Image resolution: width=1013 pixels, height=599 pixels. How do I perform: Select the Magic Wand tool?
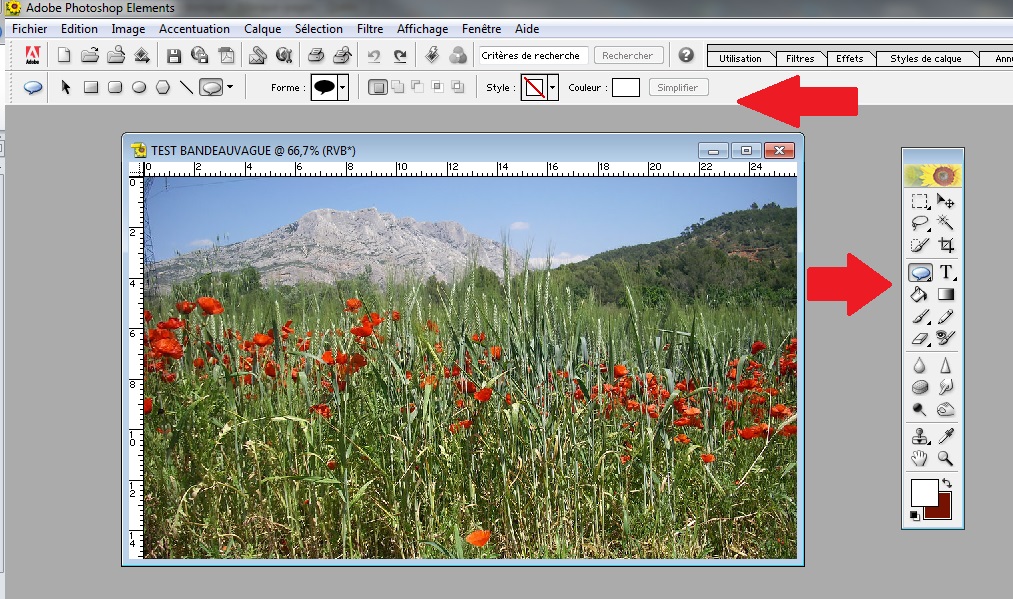[945, 222]
